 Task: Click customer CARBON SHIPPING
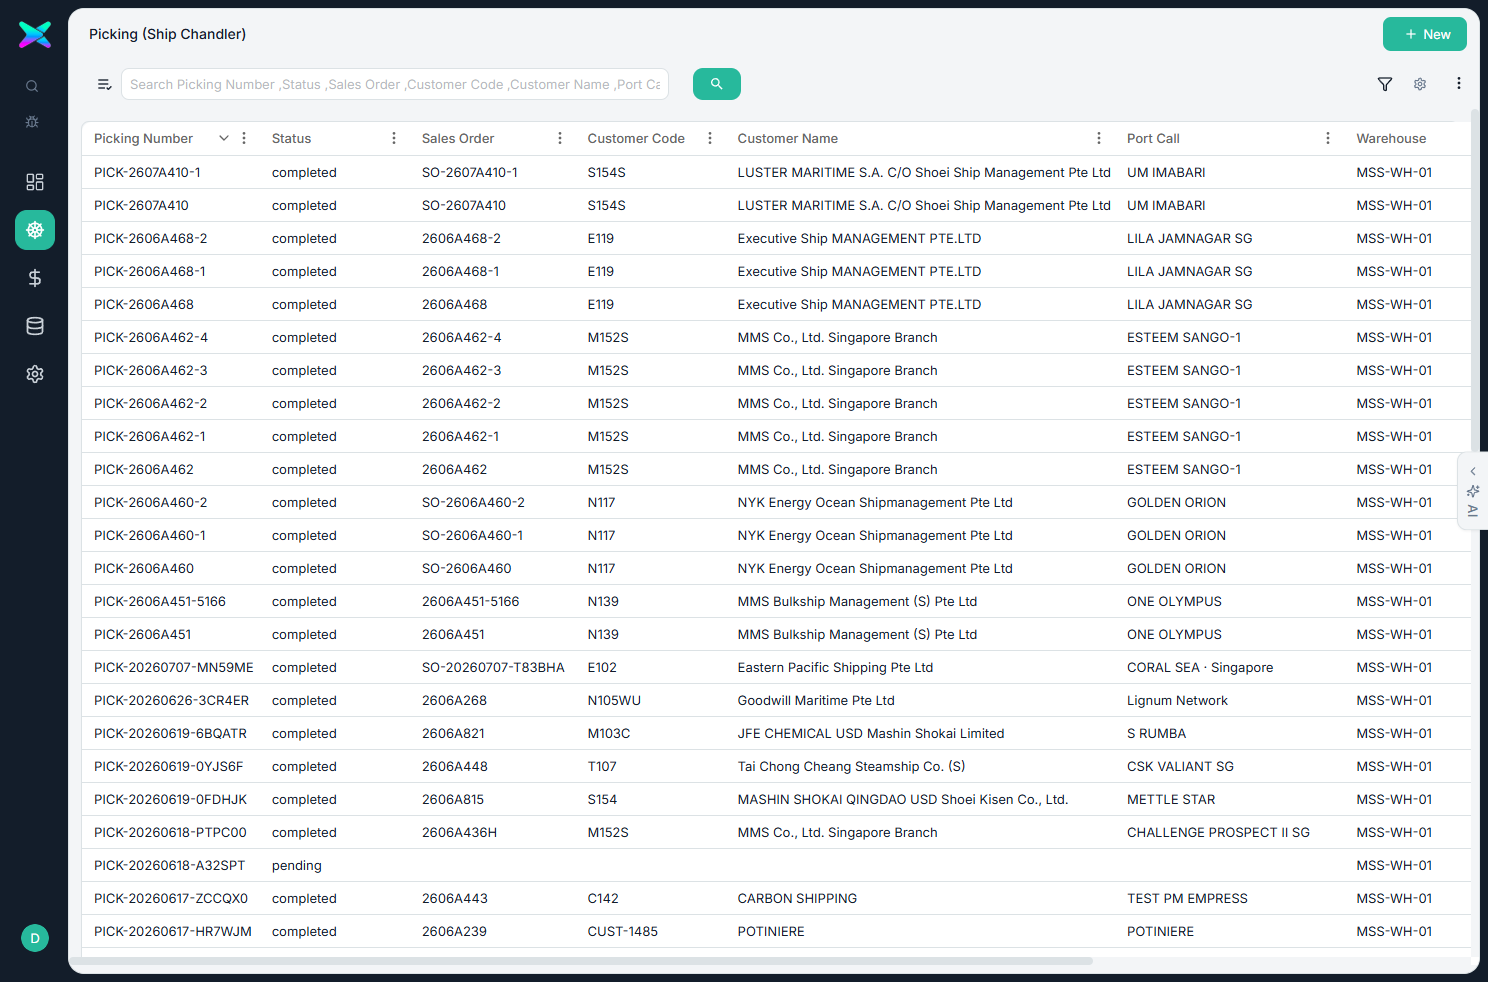tap(797, 898)
